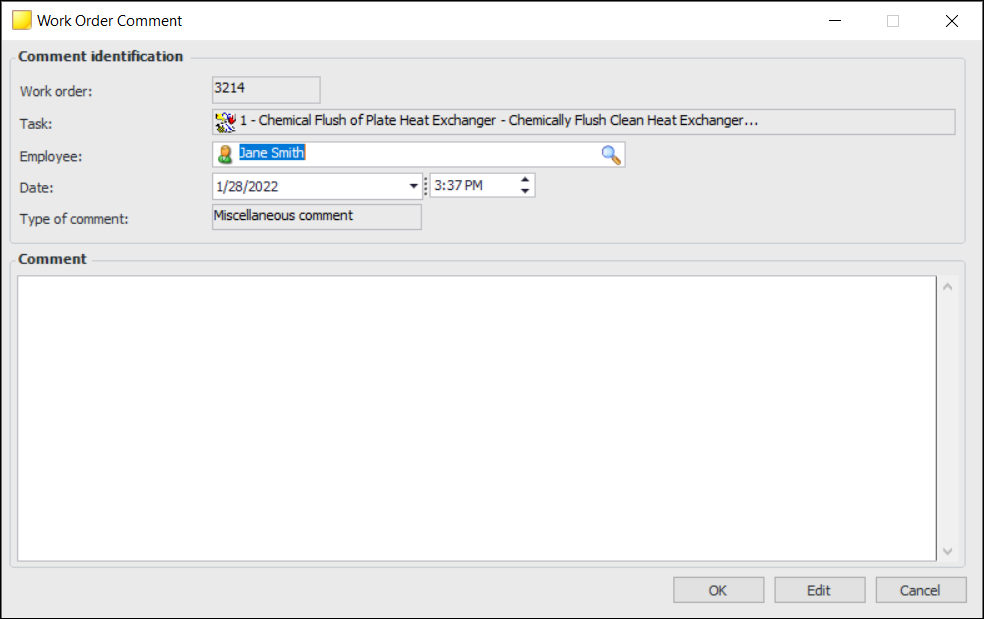Viewport: 984px width, 619px height.
Task: Click the employee search magnifier icon
Action: tap(611, 155)
